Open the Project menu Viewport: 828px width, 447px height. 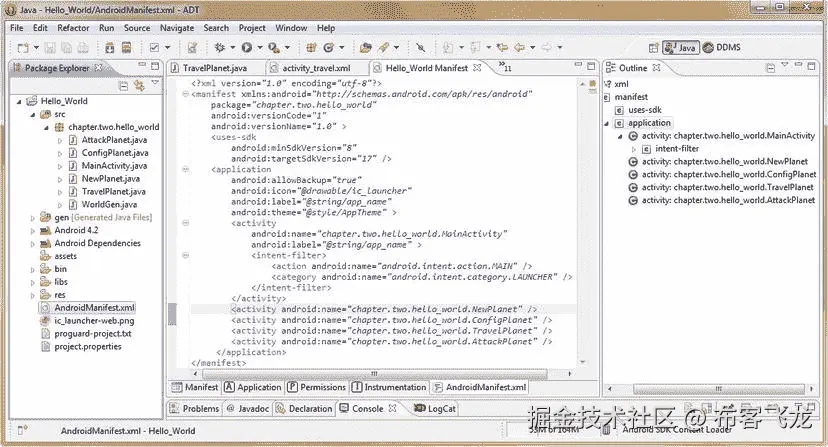252,28
